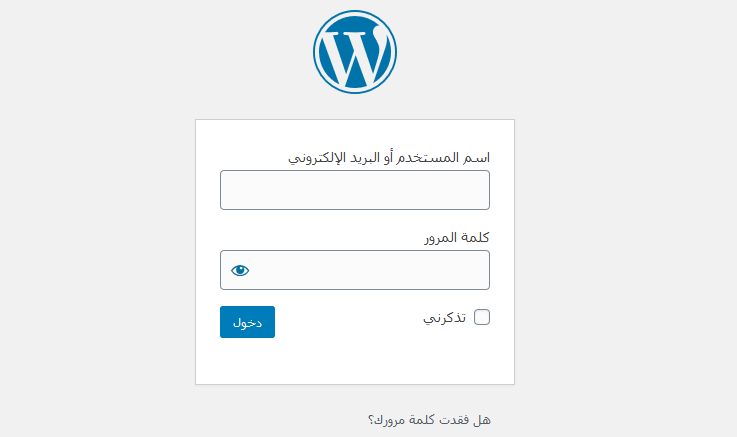737x437 pixels.
Task: Tick the تذكرني remember-me checkbox
Action: [482, 317]
